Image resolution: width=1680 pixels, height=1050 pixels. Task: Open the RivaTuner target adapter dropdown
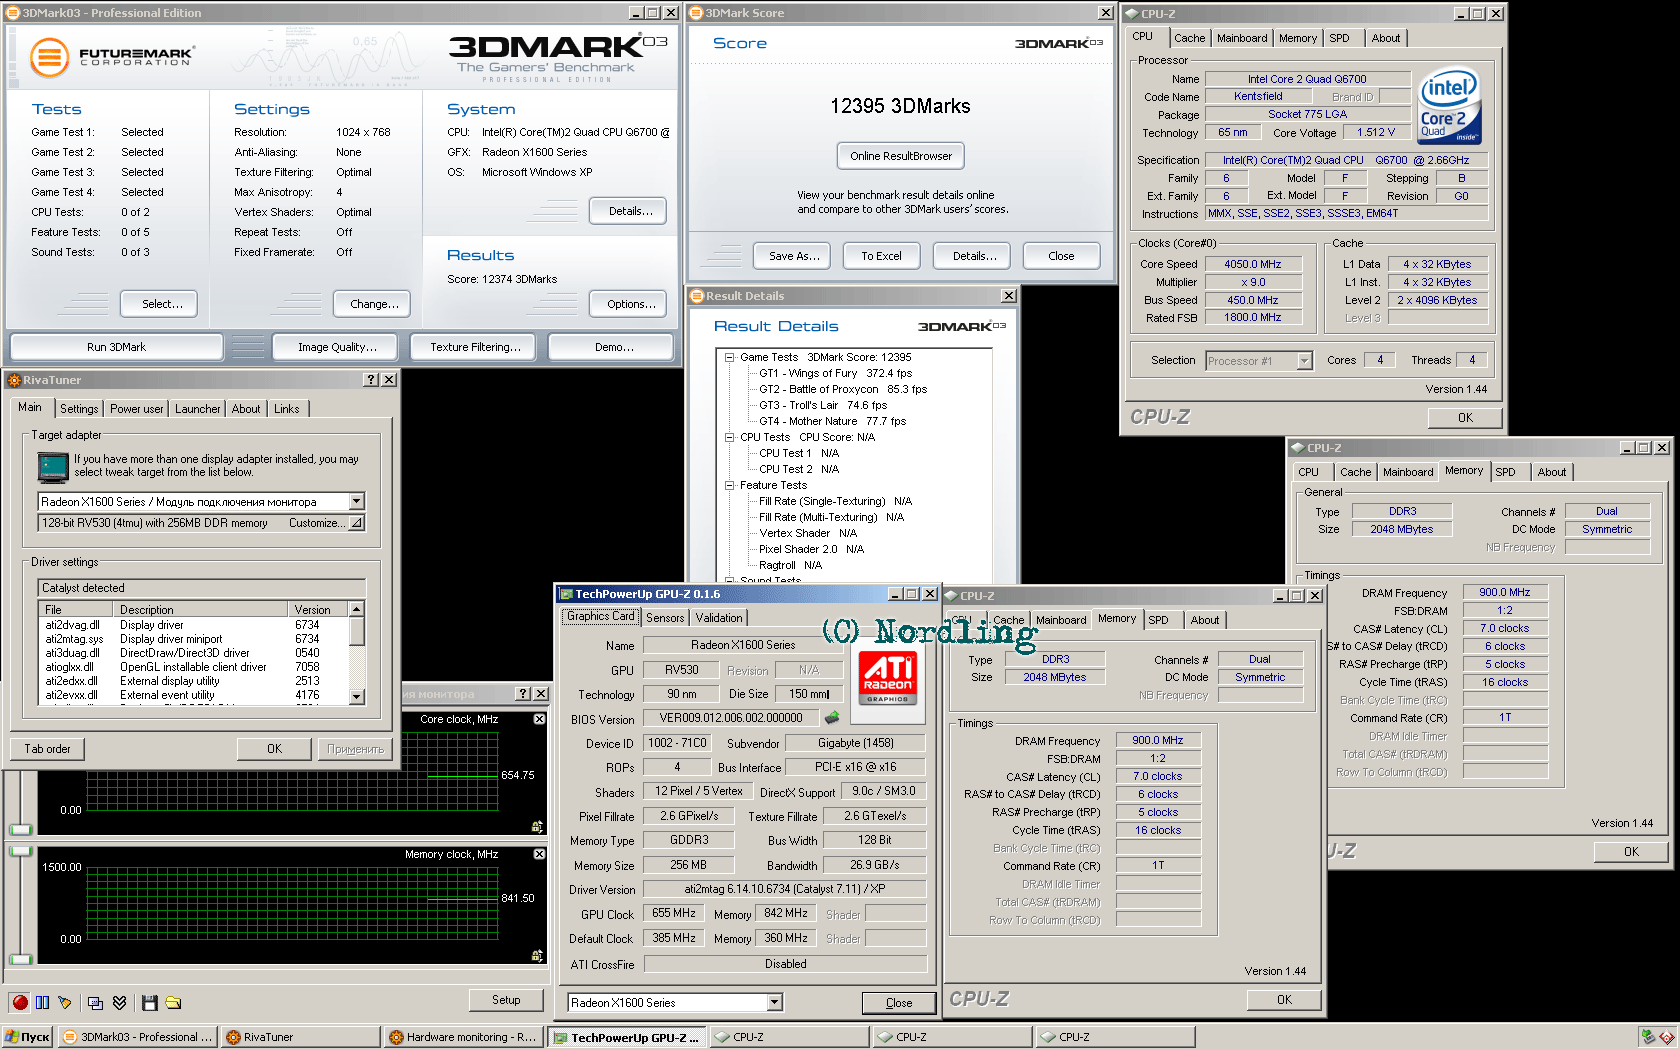tap(357, 501)
